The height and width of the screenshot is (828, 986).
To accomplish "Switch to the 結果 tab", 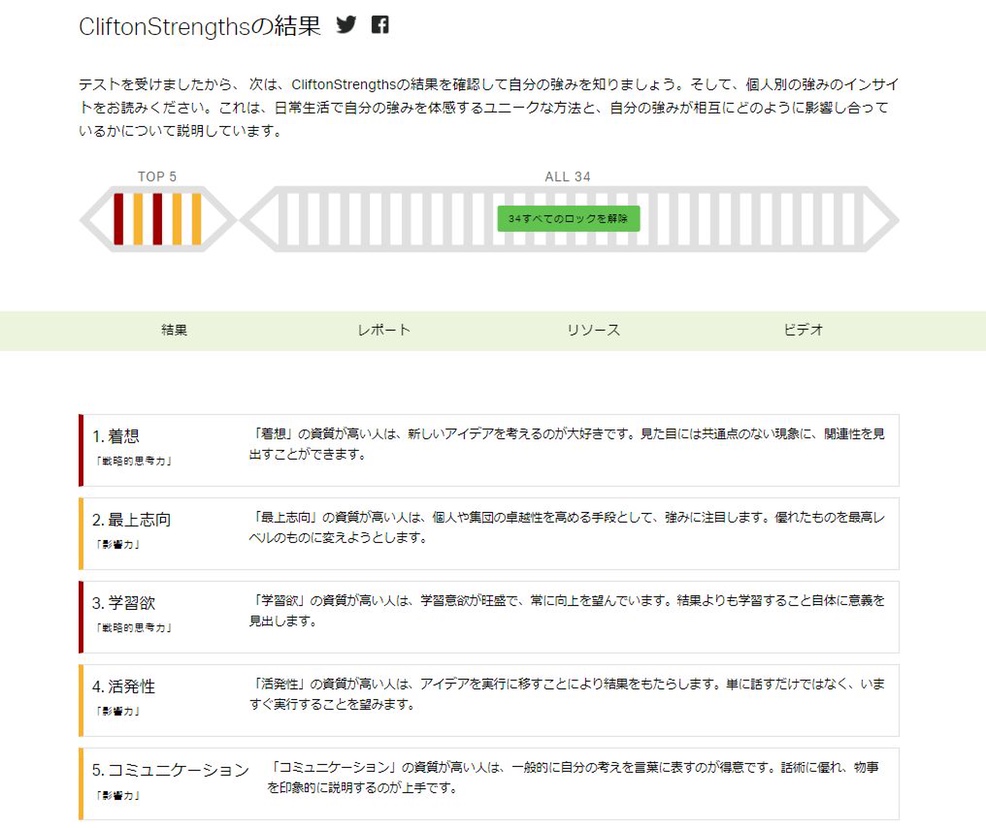I will (174, 330).
